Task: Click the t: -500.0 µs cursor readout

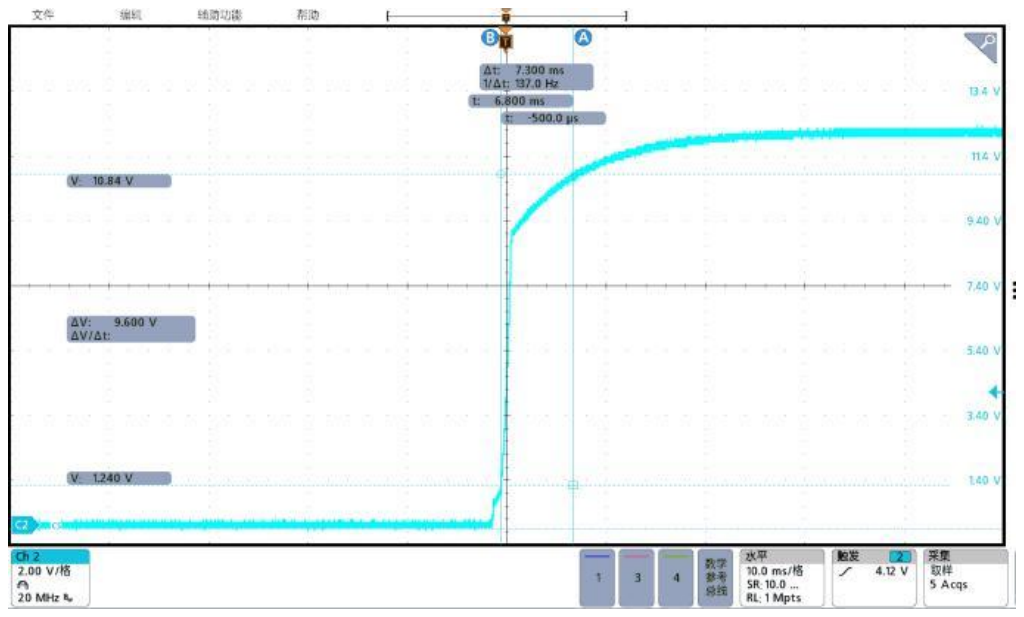Action: pos(553,118)
